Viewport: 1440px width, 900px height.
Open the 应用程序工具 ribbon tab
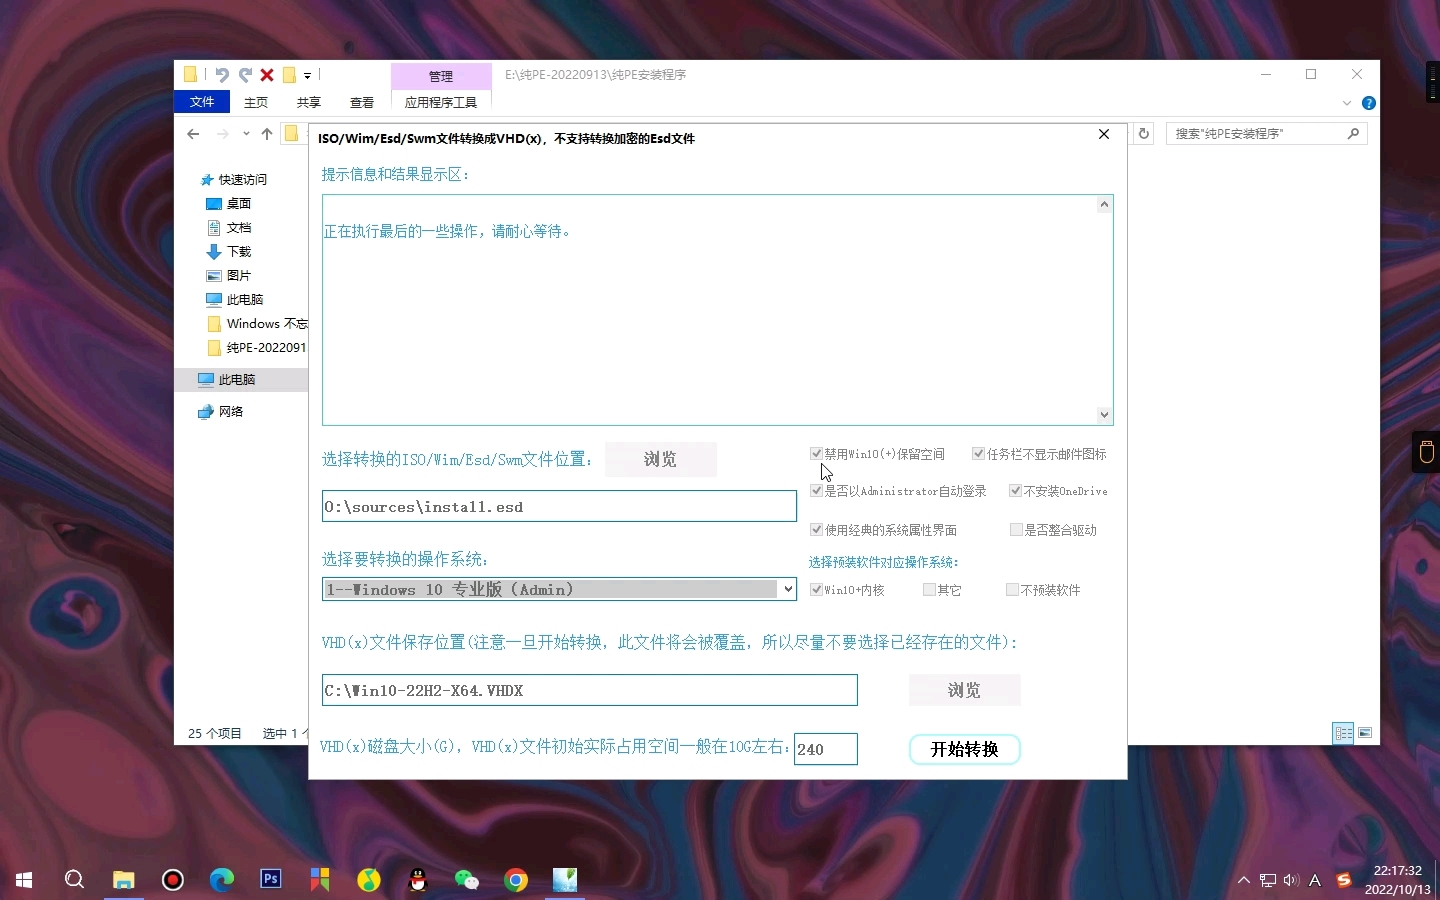click(441, 103)
